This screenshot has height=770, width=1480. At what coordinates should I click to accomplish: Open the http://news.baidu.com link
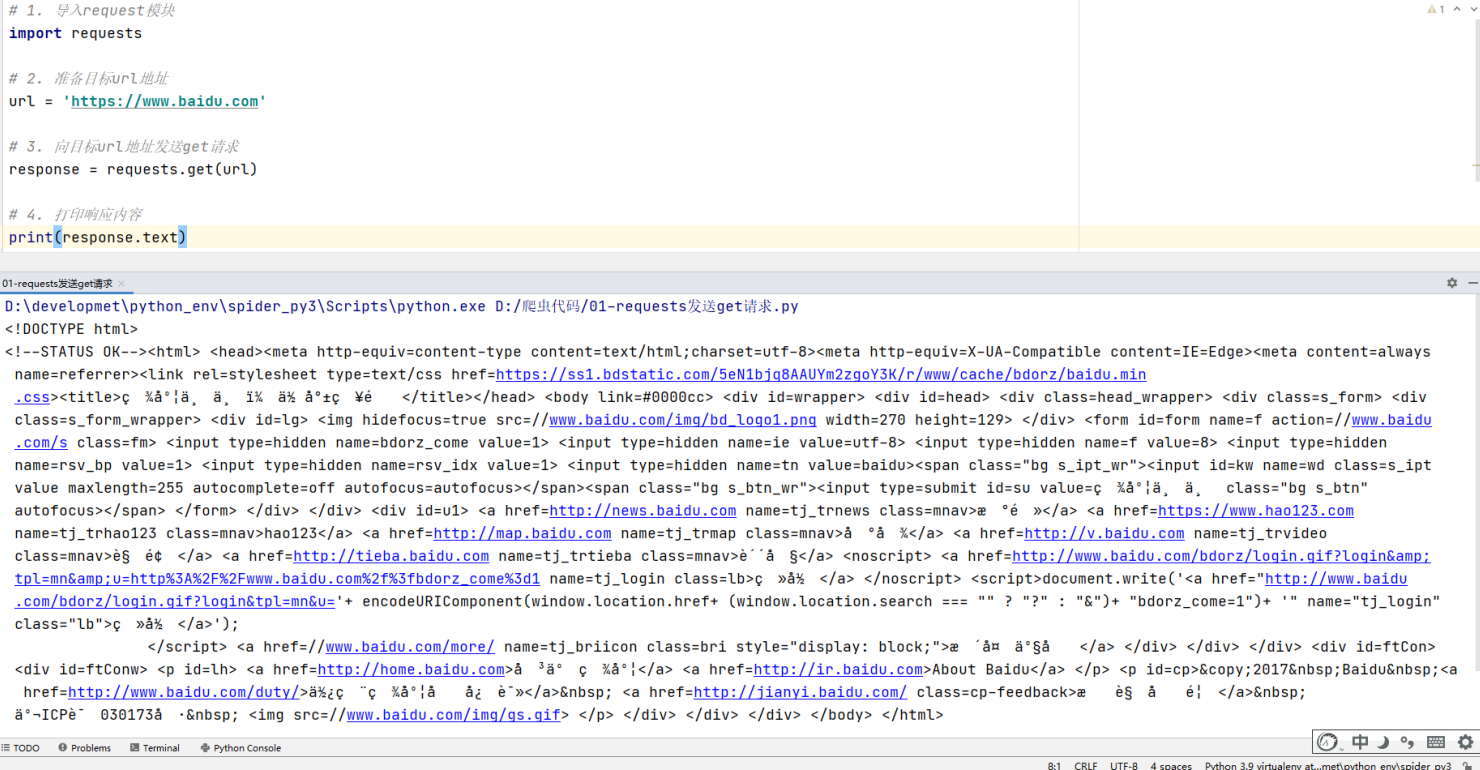point(643,511)
